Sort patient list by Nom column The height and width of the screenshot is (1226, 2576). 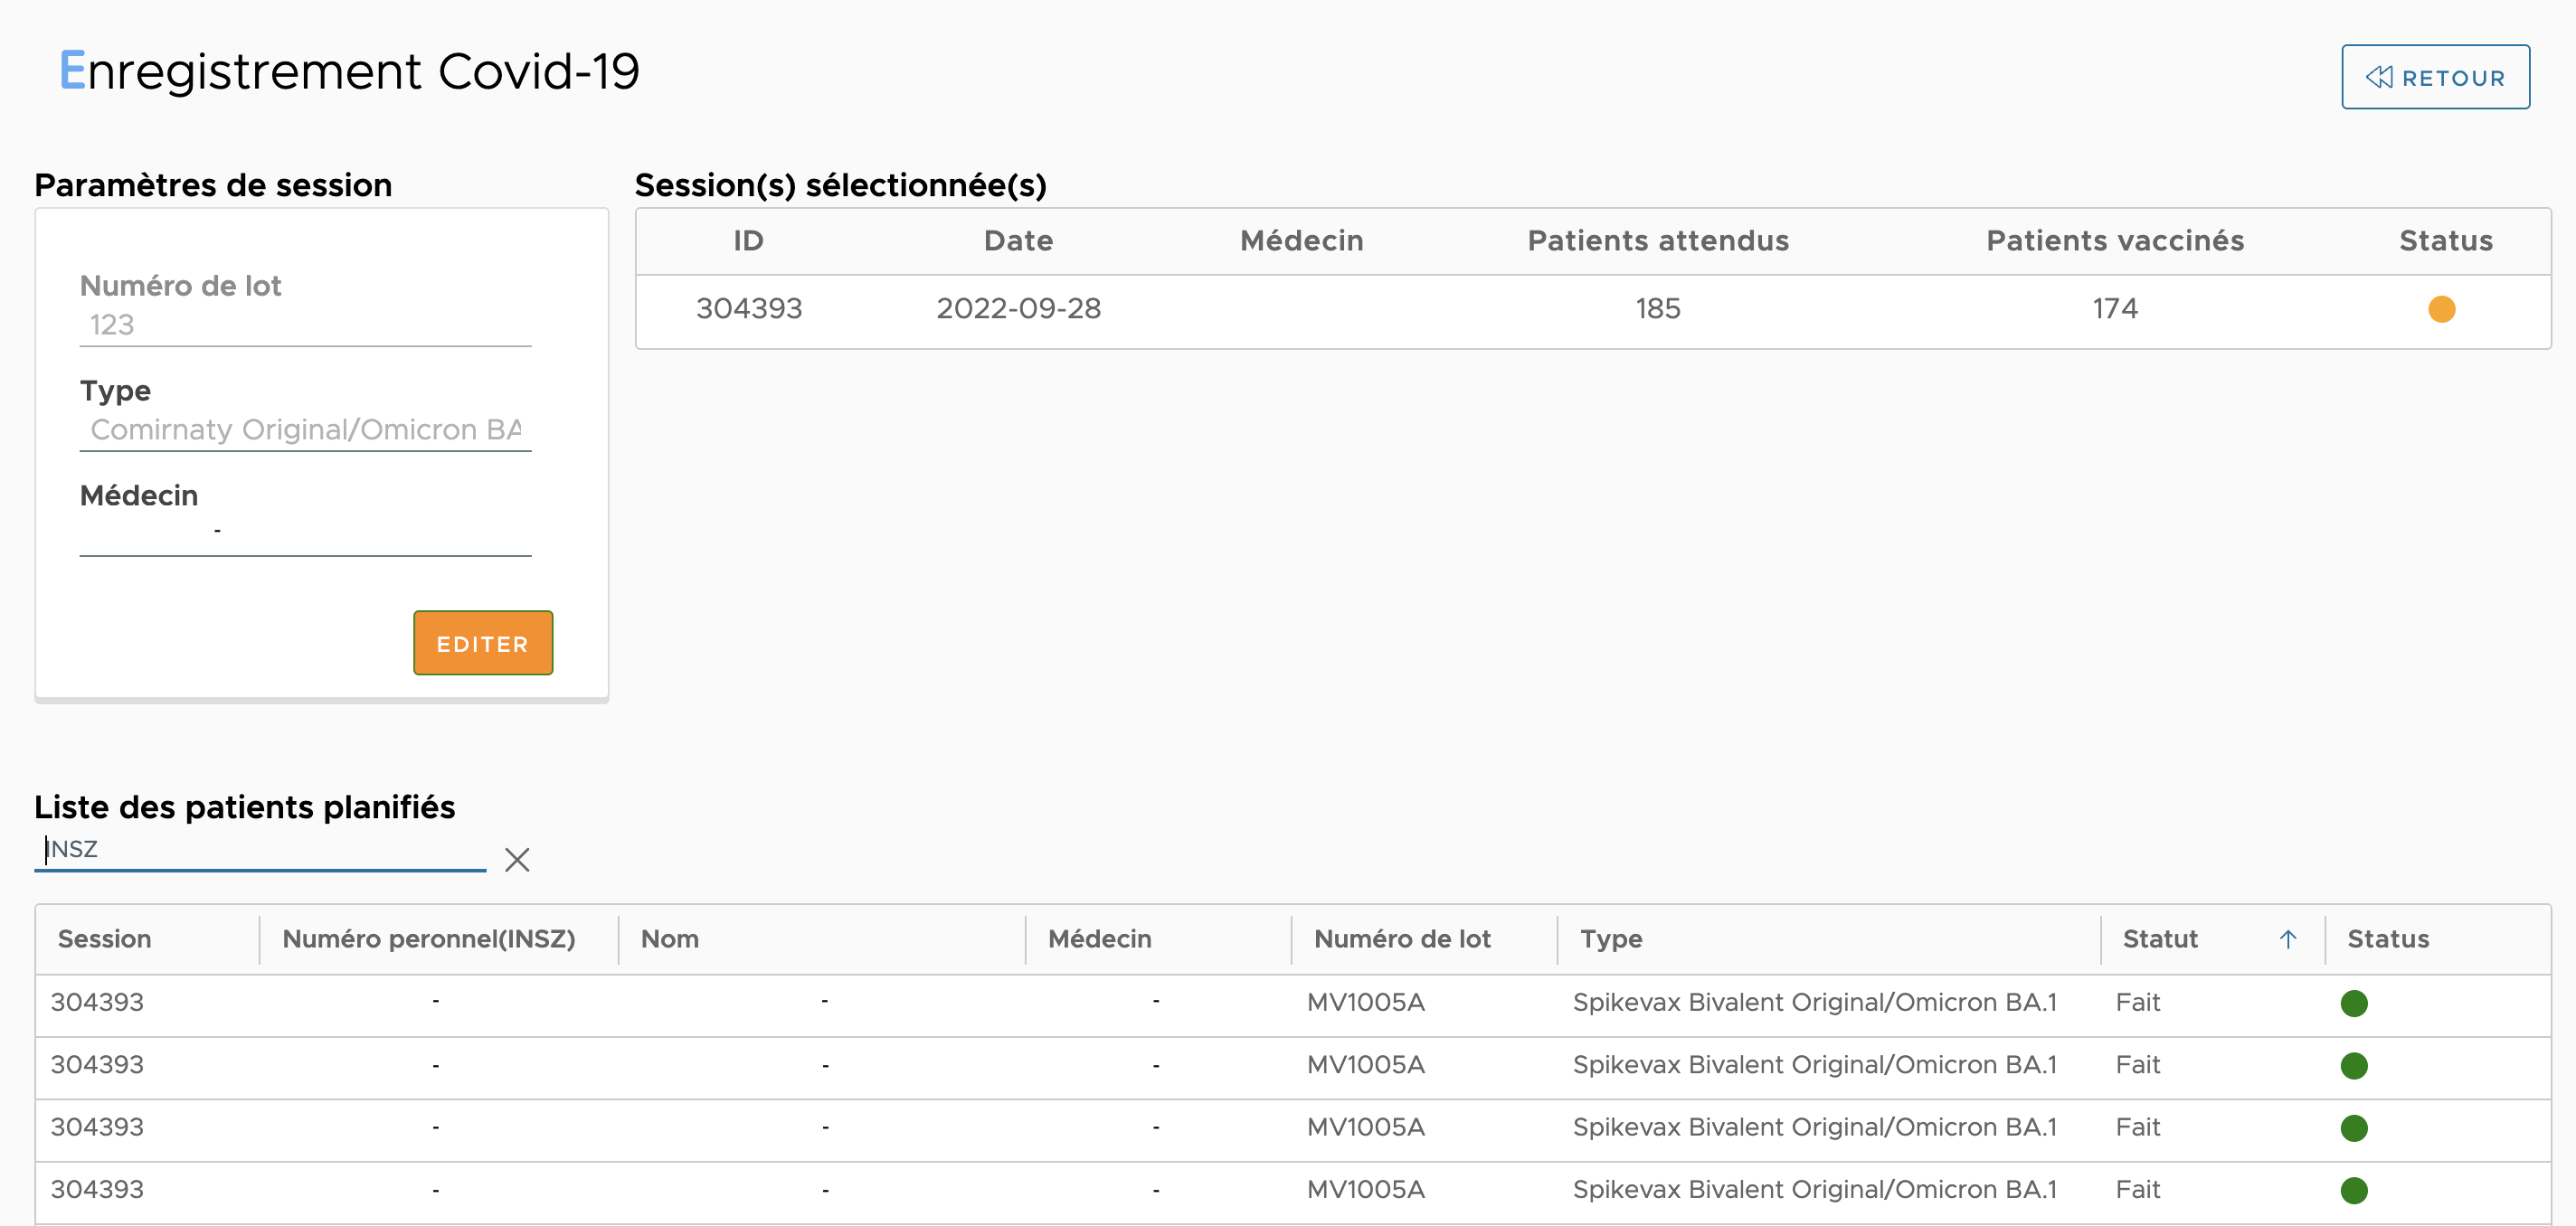[x=670, y=939]
